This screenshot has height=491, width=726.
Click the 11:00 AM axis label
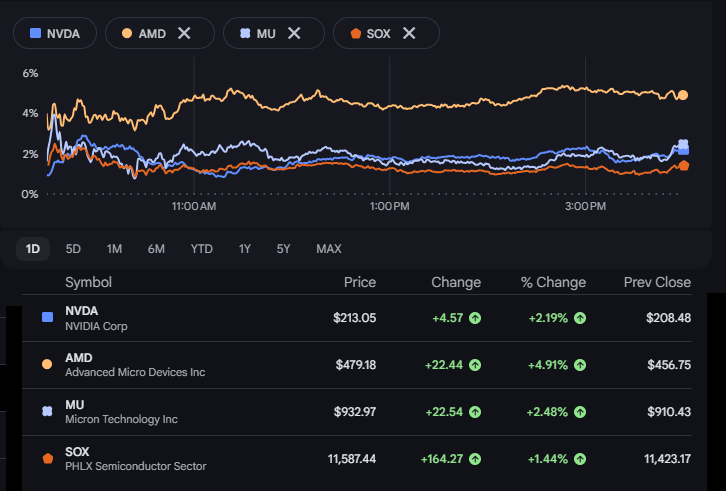pyautogui.click(x=194, y=206)
